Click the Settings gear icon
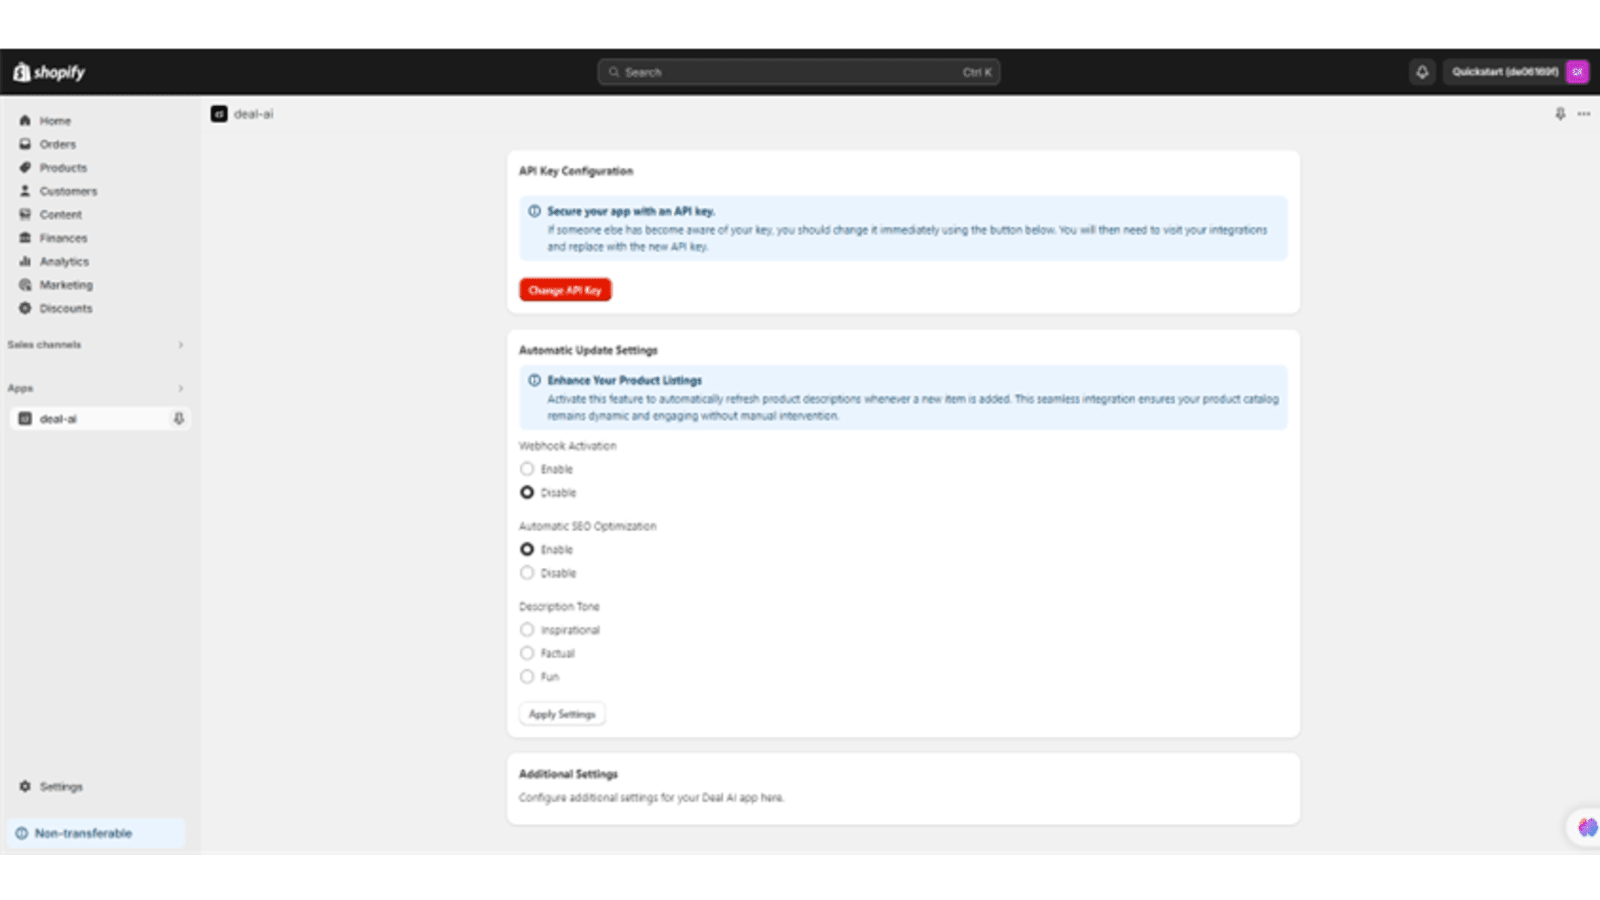The height and width of the screenshot is (900, 1600). (x=25, y=786)
